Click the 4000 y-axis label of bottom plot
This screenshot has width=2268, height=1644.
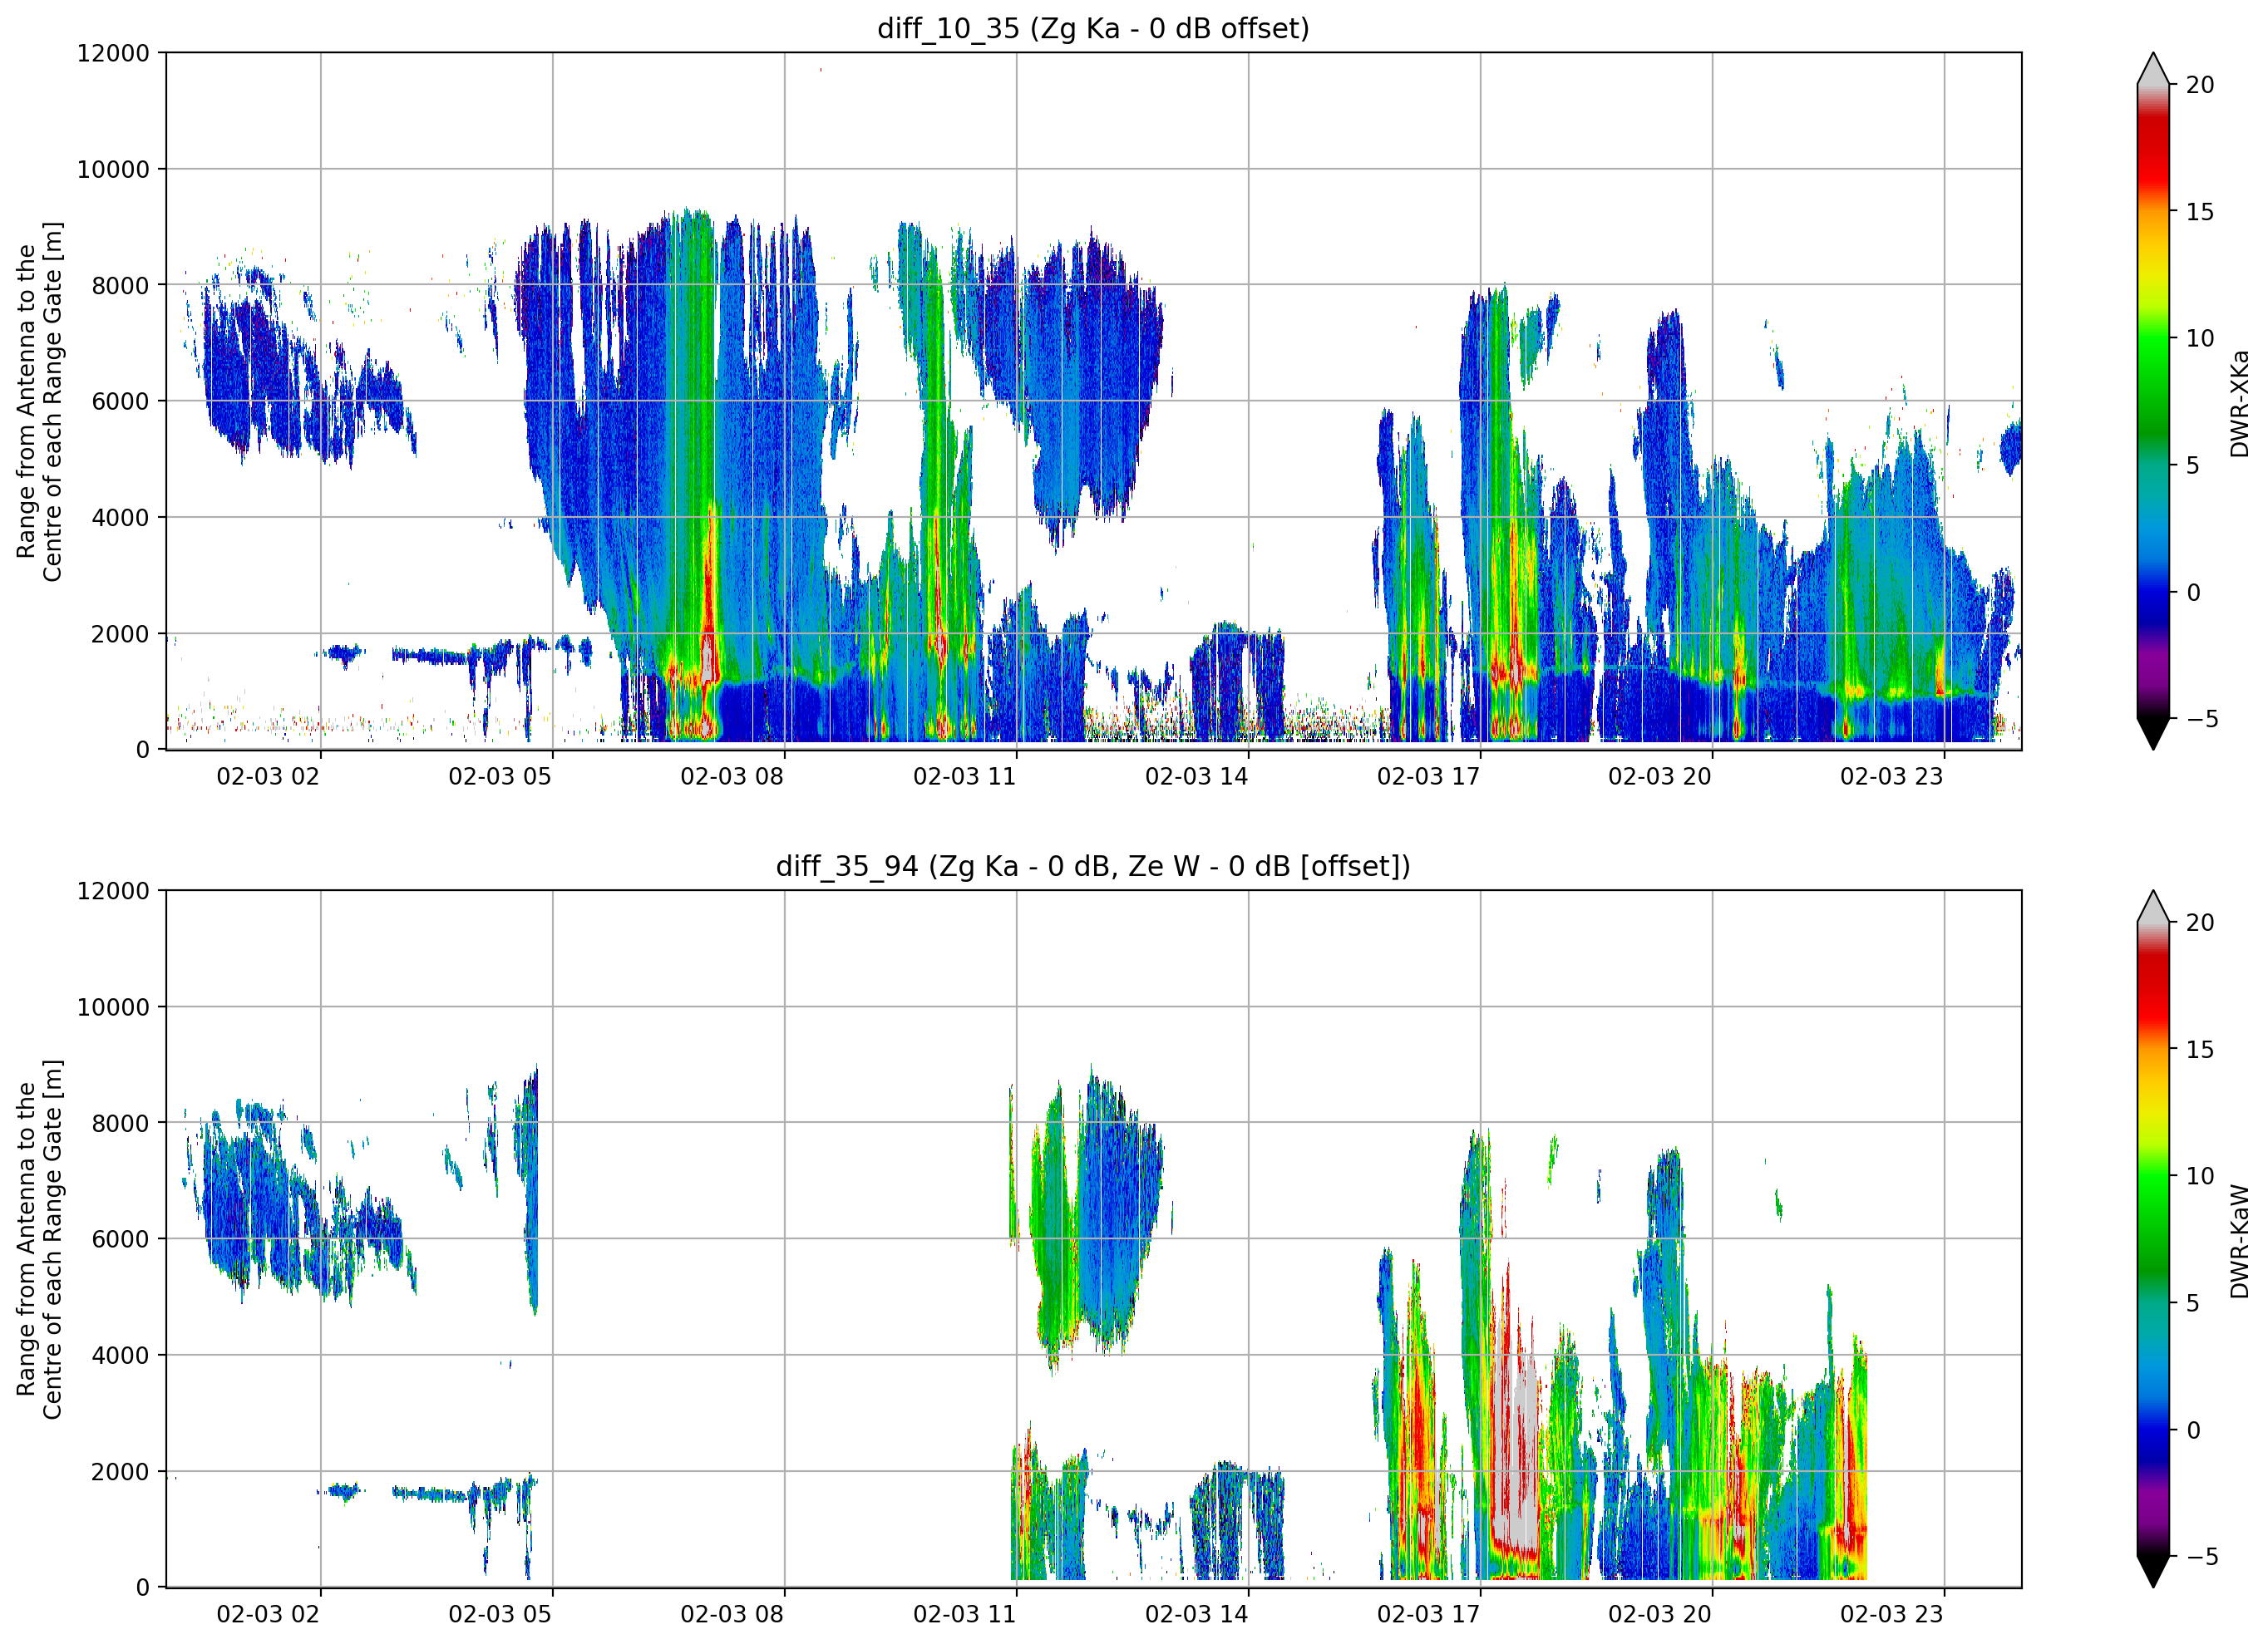click(x=120, y=1355)
